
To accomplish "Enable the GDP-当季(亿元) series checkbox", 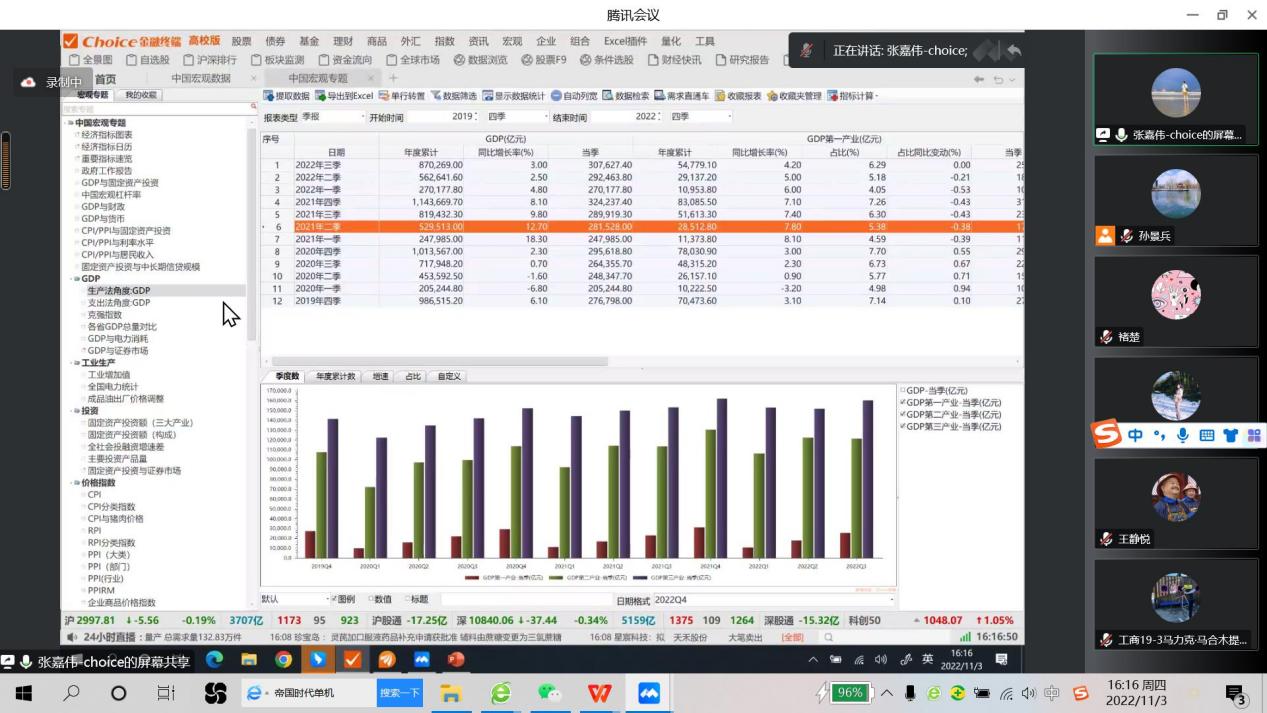I will (903, 391).
